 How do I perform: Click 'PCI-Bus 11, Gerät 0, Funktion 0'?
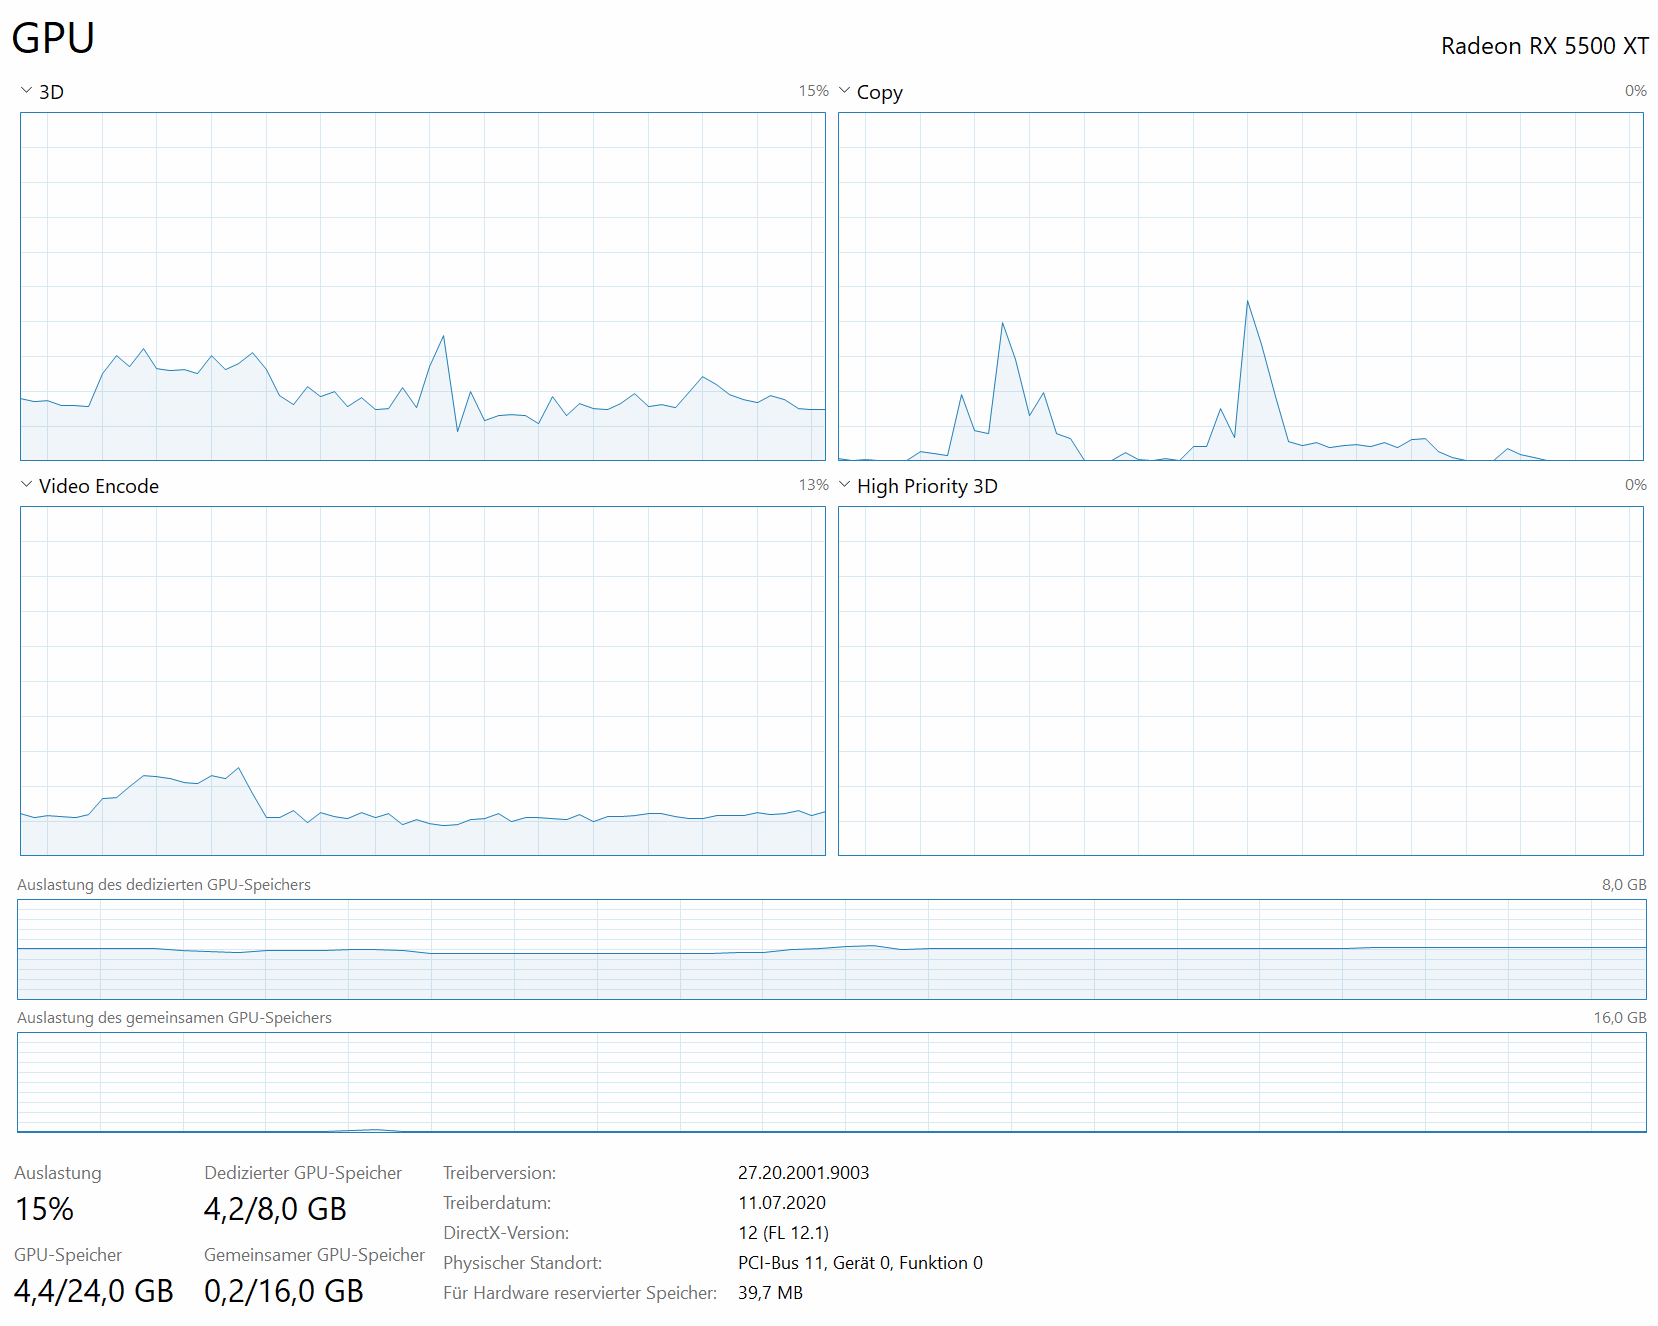pos(861,1263)
